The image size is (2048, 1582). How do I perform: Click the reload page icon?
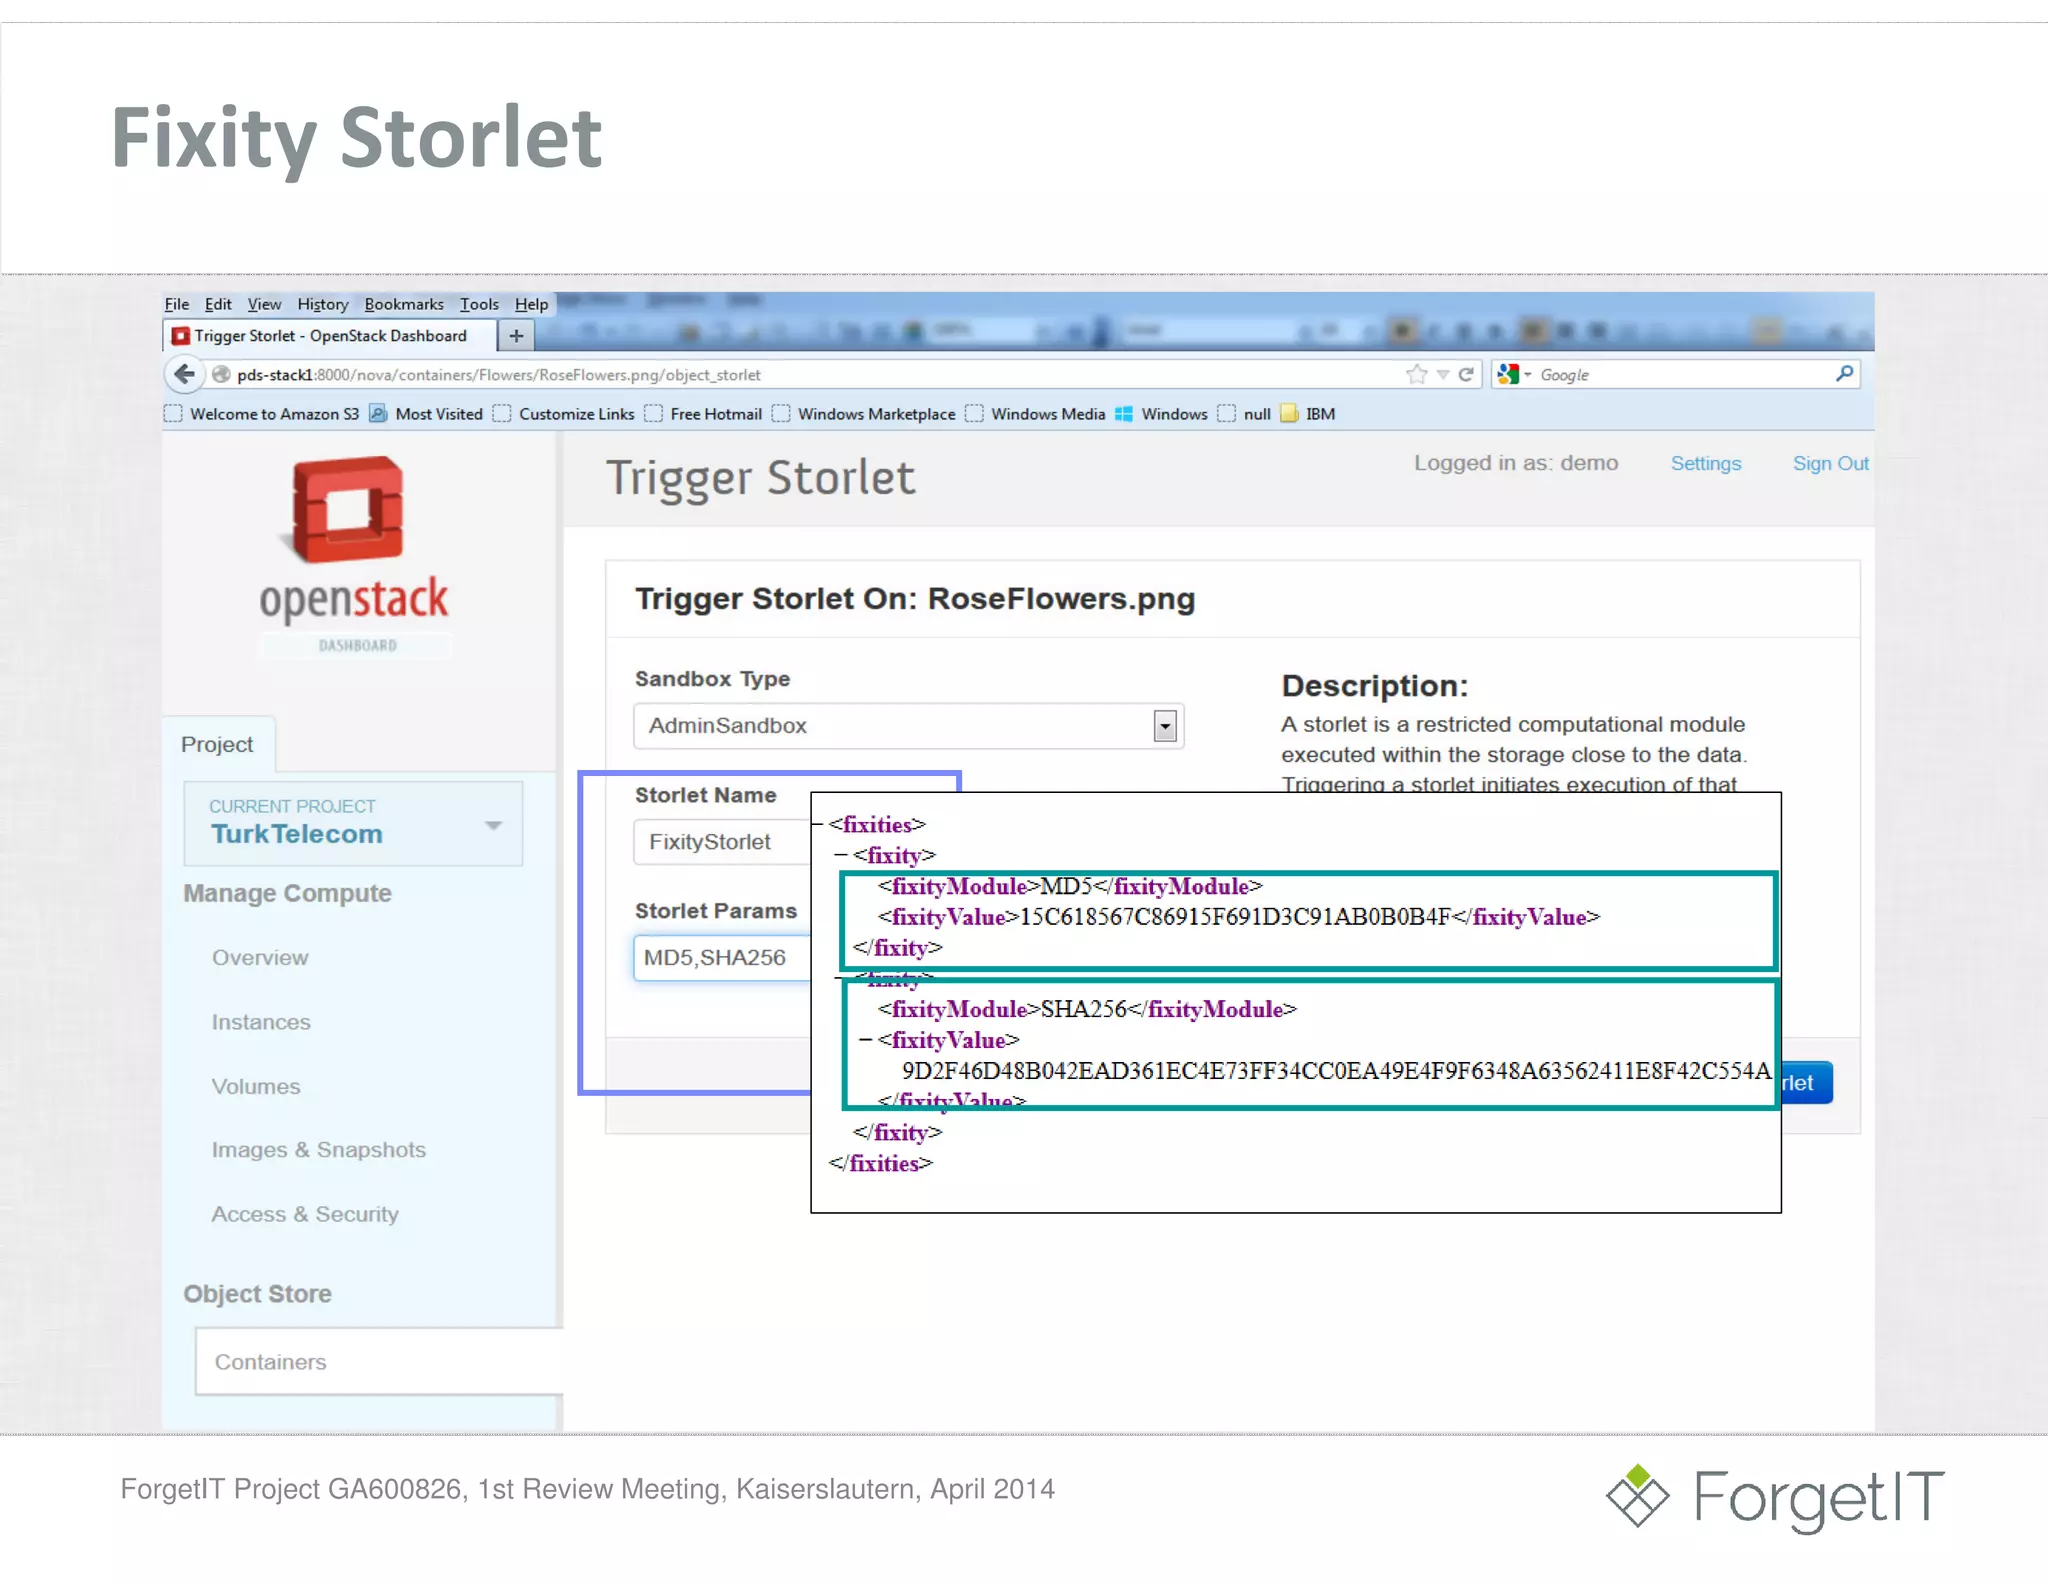click(1466, 375)
